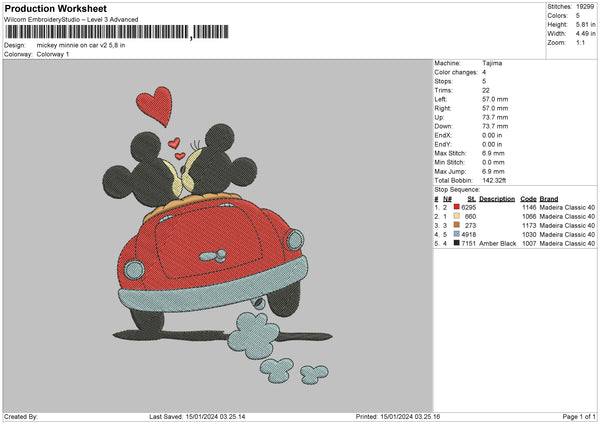Click the 'Brand' column header
Viewport: 600px width, 424px height.
(549, 199)
